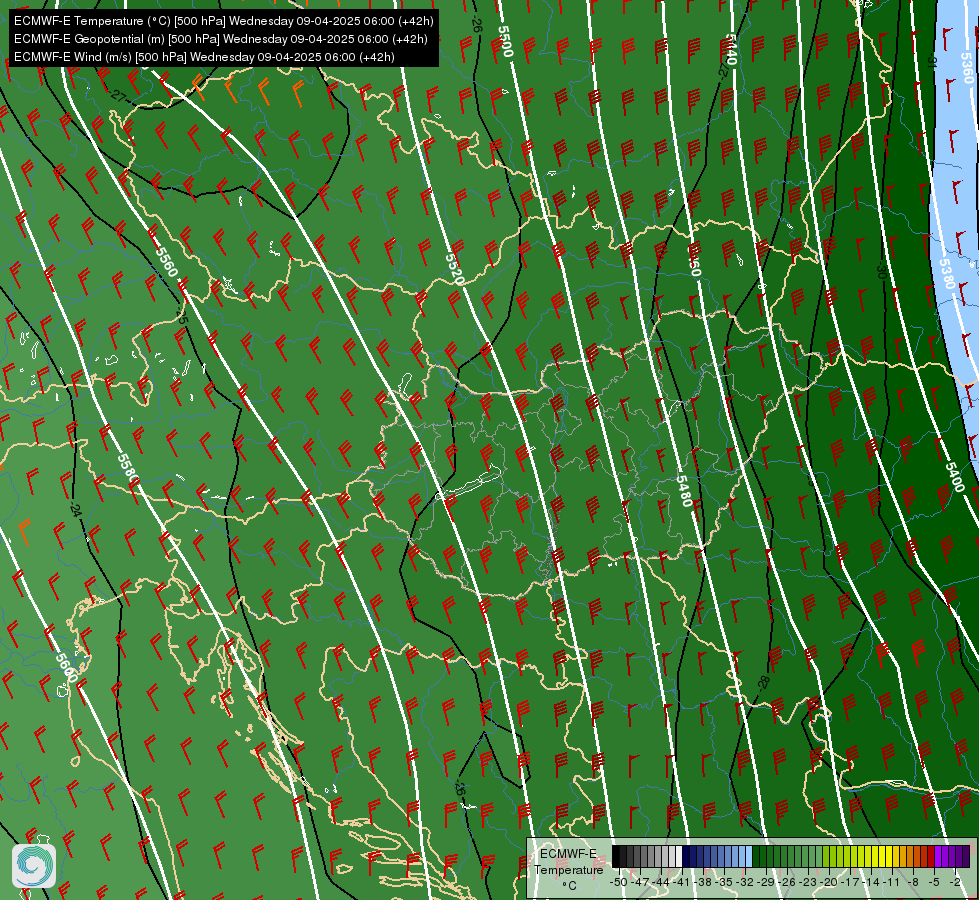Click the -30 isotherm label on map
This screenshot has height=900, width=979.
click(x=881, y=271)
